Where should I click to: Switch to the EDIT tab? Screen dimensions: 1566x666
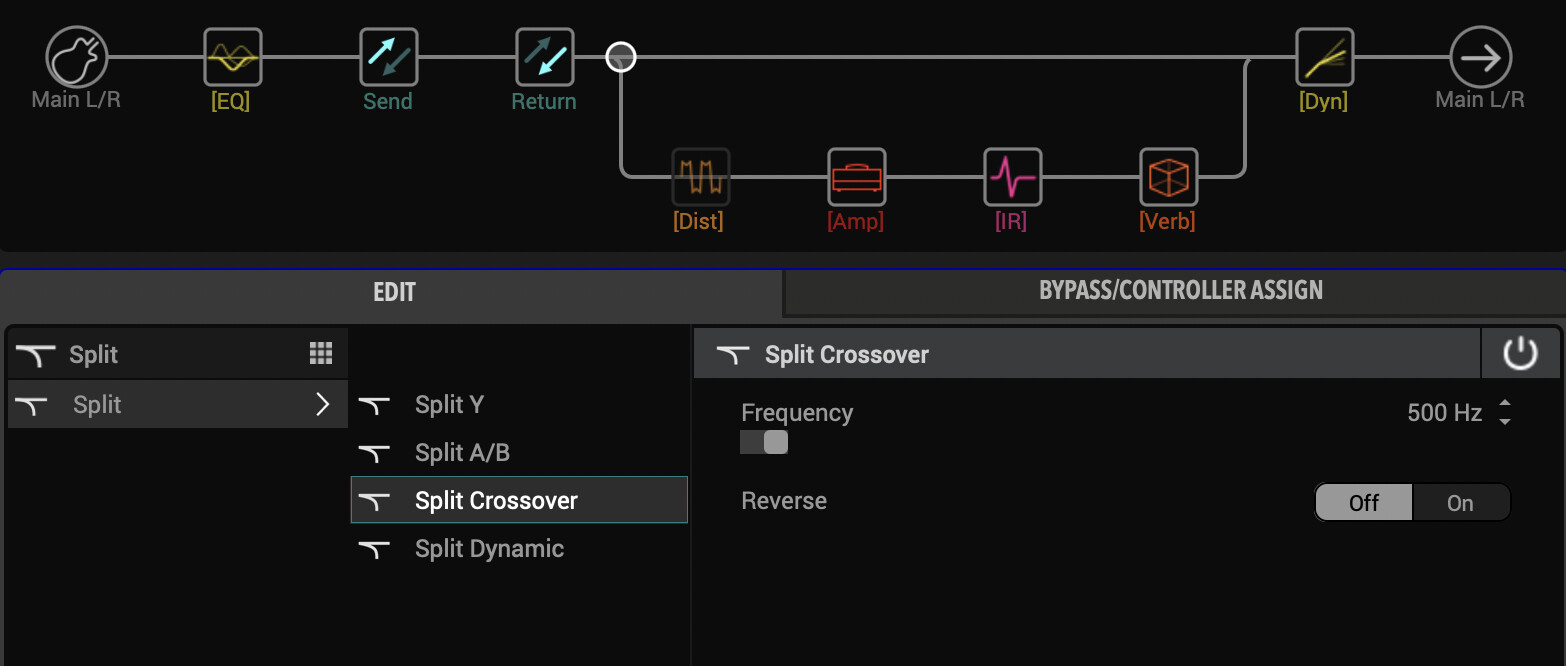pos(394,293)
